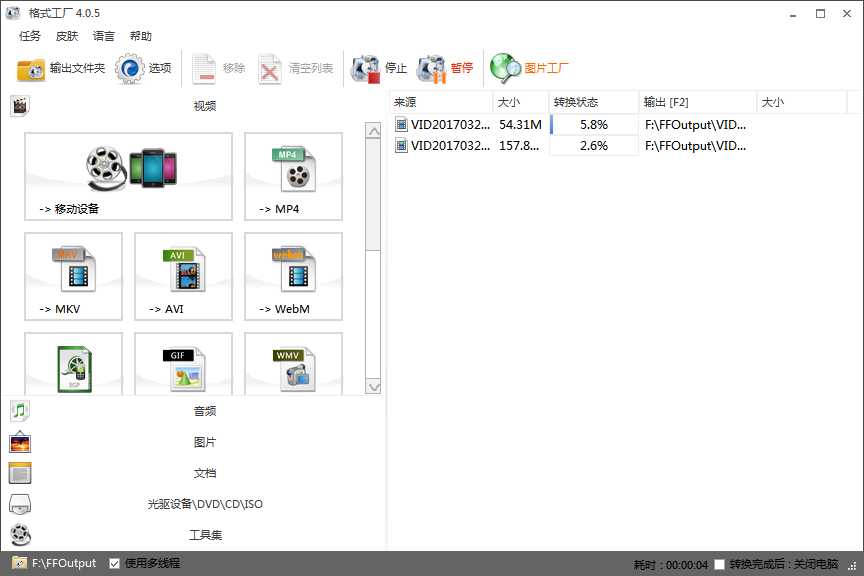Screen dimensions: 864x576
Task: Click the 格式工厂 app icon in title bar
Action: tap(13, 13)
